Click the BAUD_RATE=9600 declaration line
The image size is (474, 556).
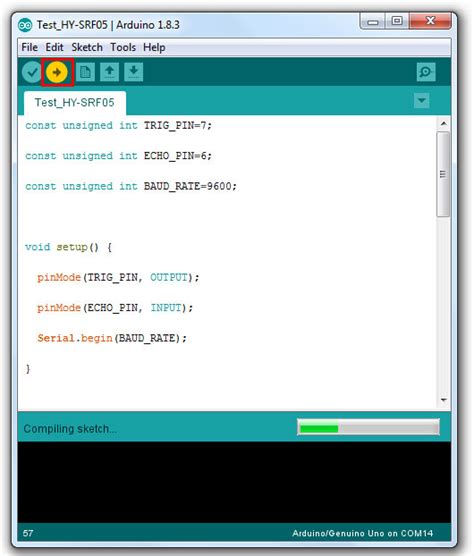click(x=131, y=186)
